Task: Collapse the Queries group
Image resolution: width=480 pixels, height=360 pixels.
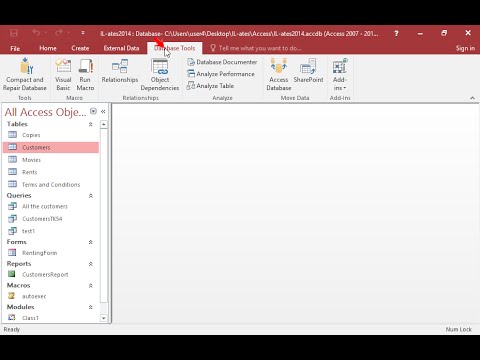Action: pos(90,196)
